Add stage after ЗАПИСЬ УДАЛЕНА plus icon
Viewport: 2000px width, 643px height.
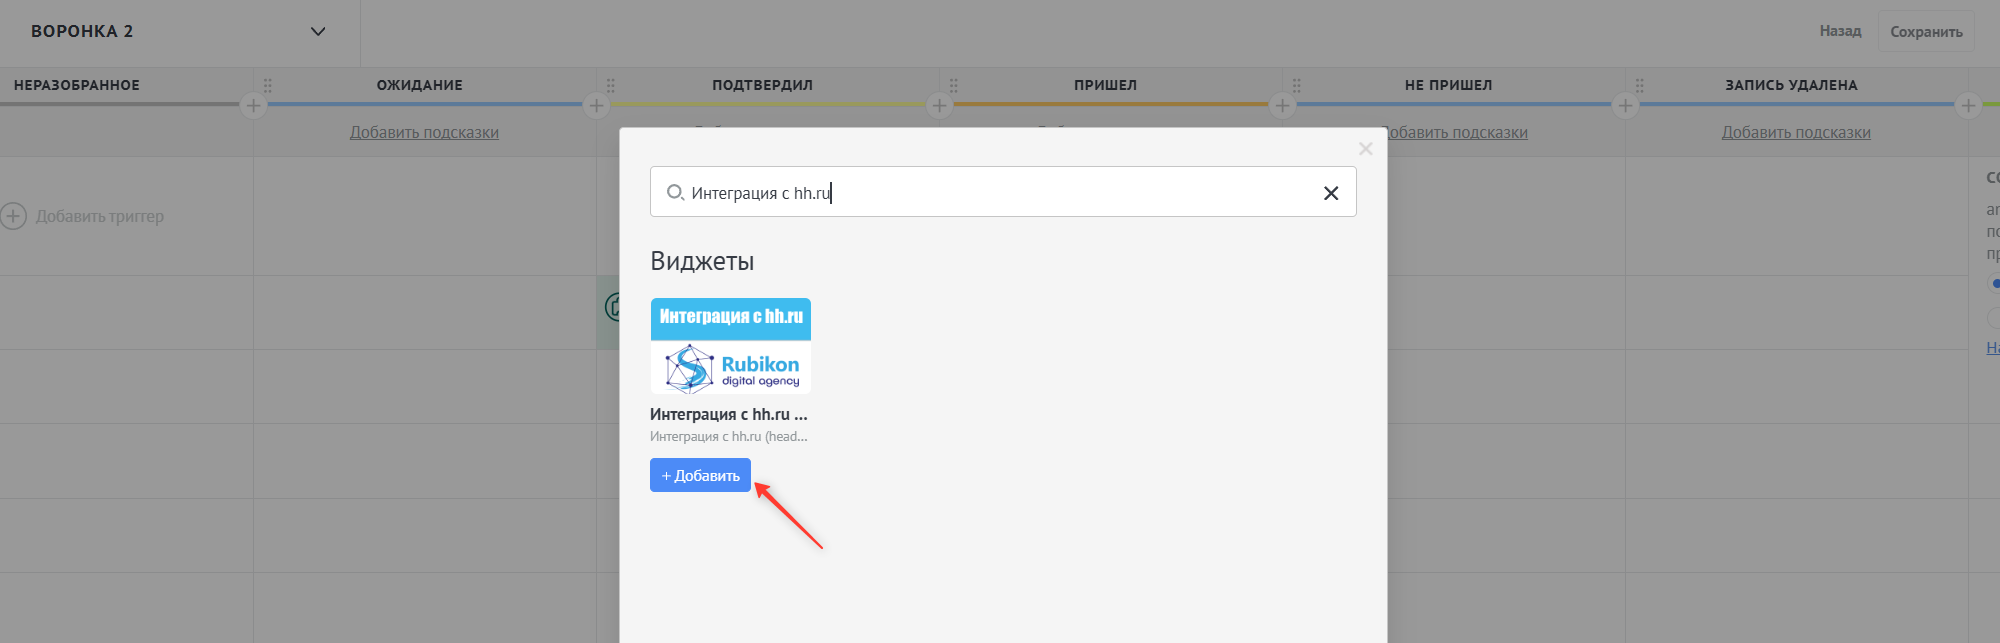click(x=1968, y=105)
